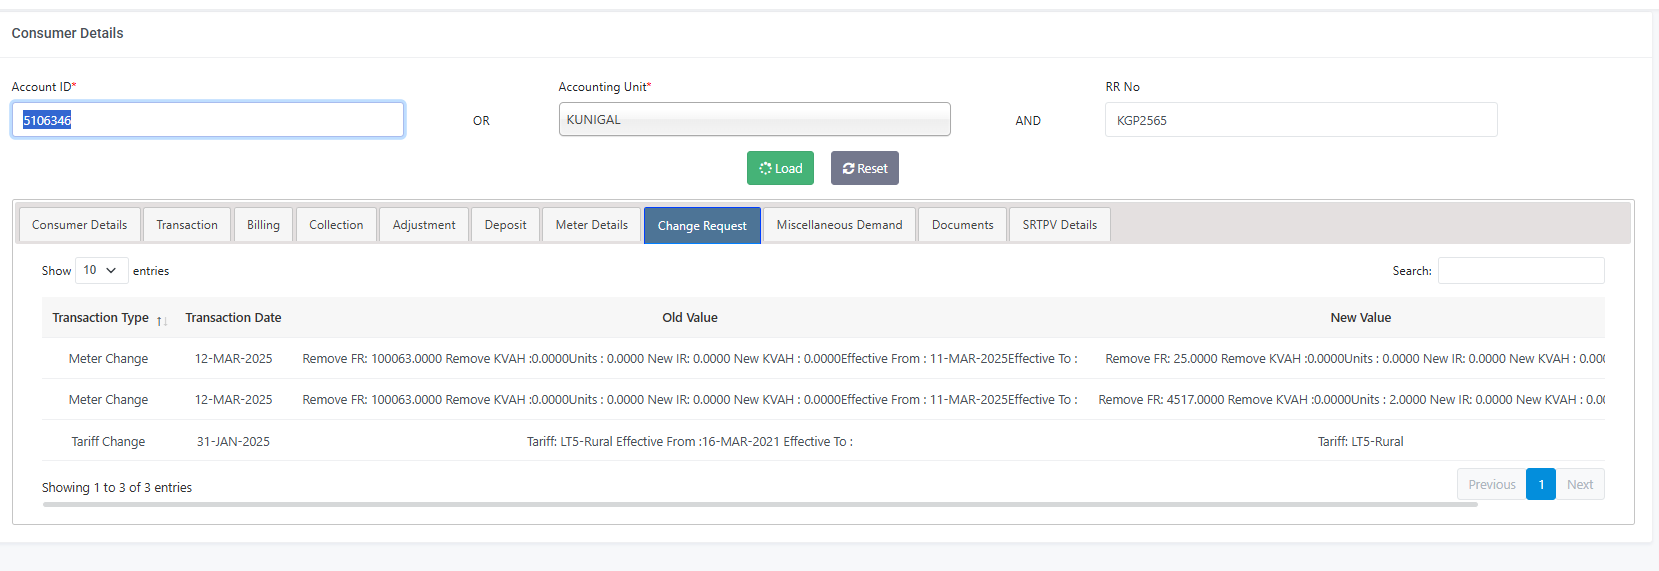Click the Load button
Screen dimensions: 1659x571
point(780,168)
